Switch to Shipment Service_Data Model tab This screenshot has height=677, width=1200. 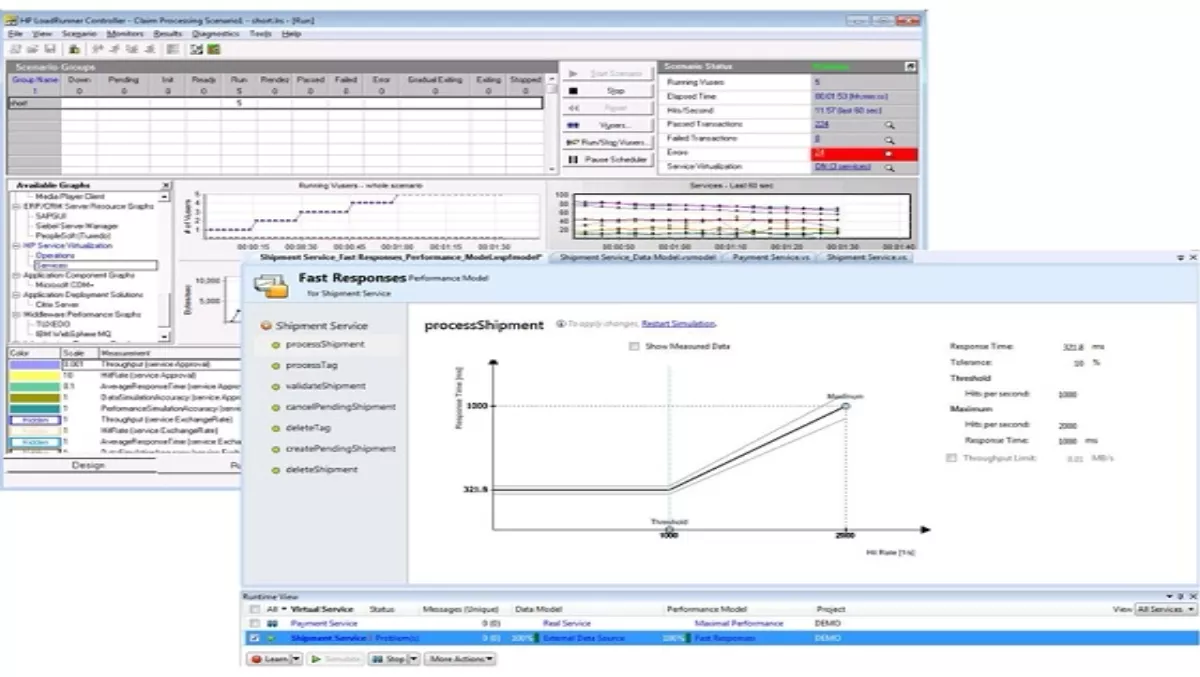635,257
